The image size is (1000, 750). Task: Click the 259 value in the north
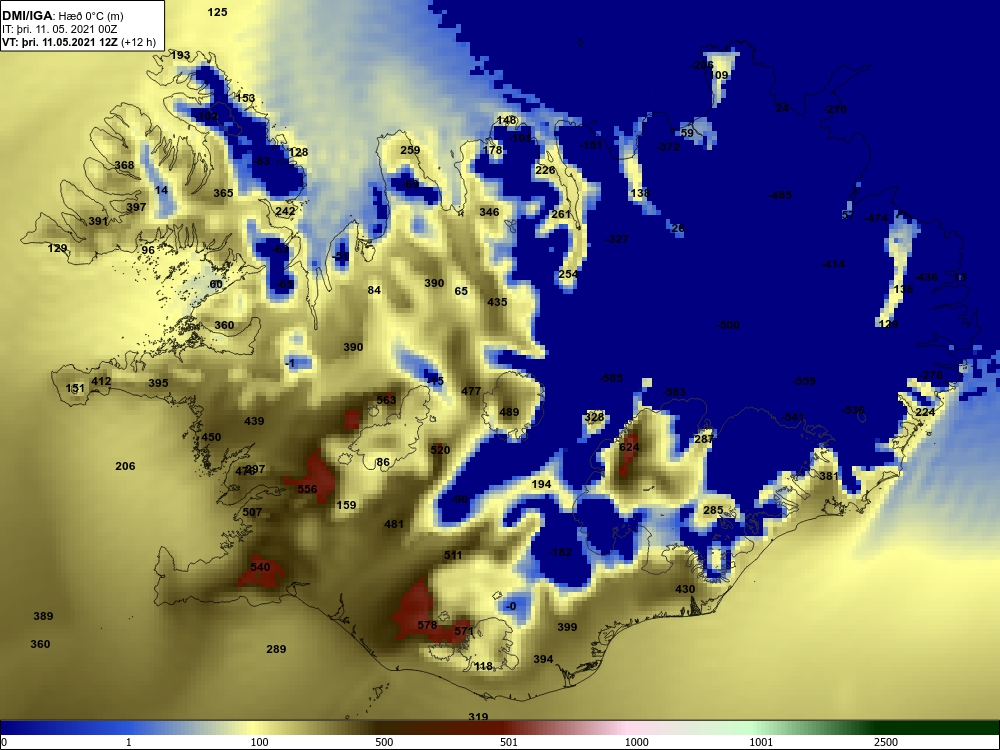coord(410,151)
